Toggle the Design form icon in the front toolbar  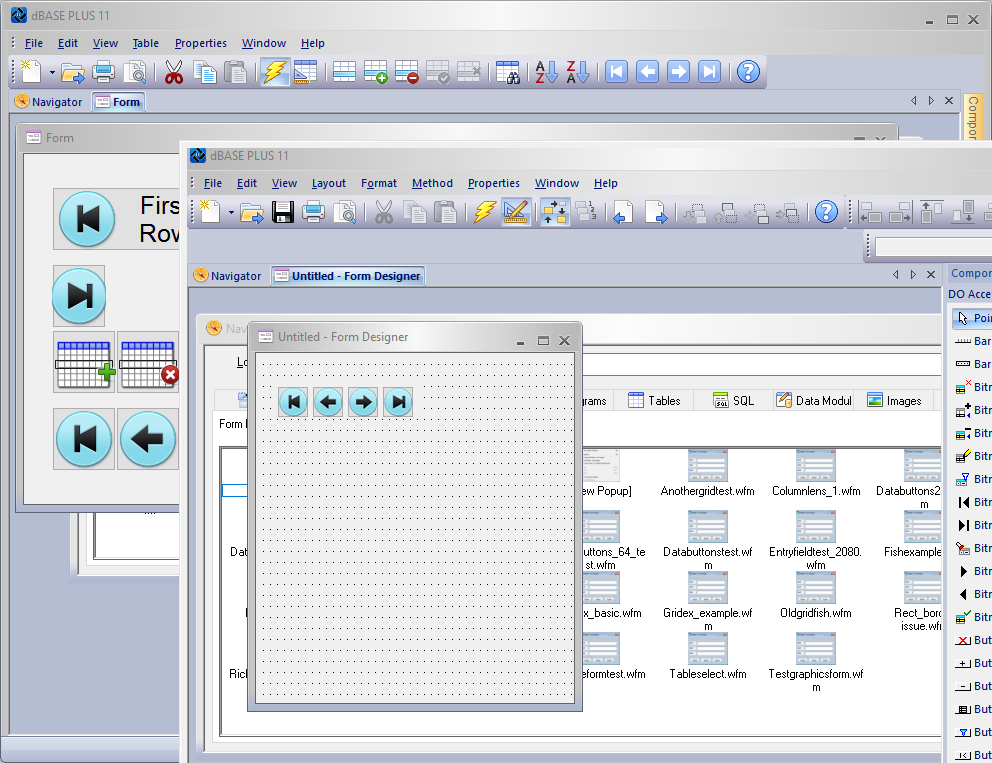(516, 212)
